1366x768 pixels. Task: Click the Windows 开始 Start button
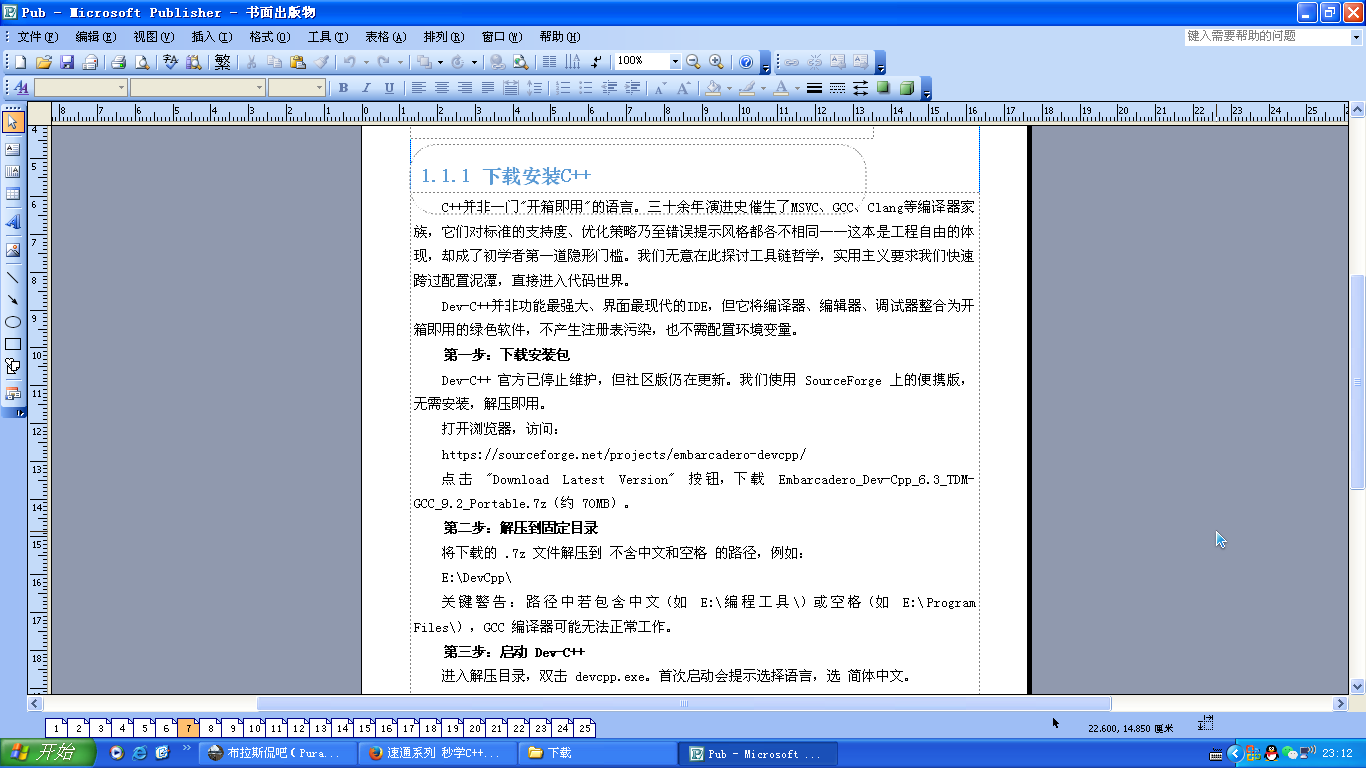pos(42,753)
